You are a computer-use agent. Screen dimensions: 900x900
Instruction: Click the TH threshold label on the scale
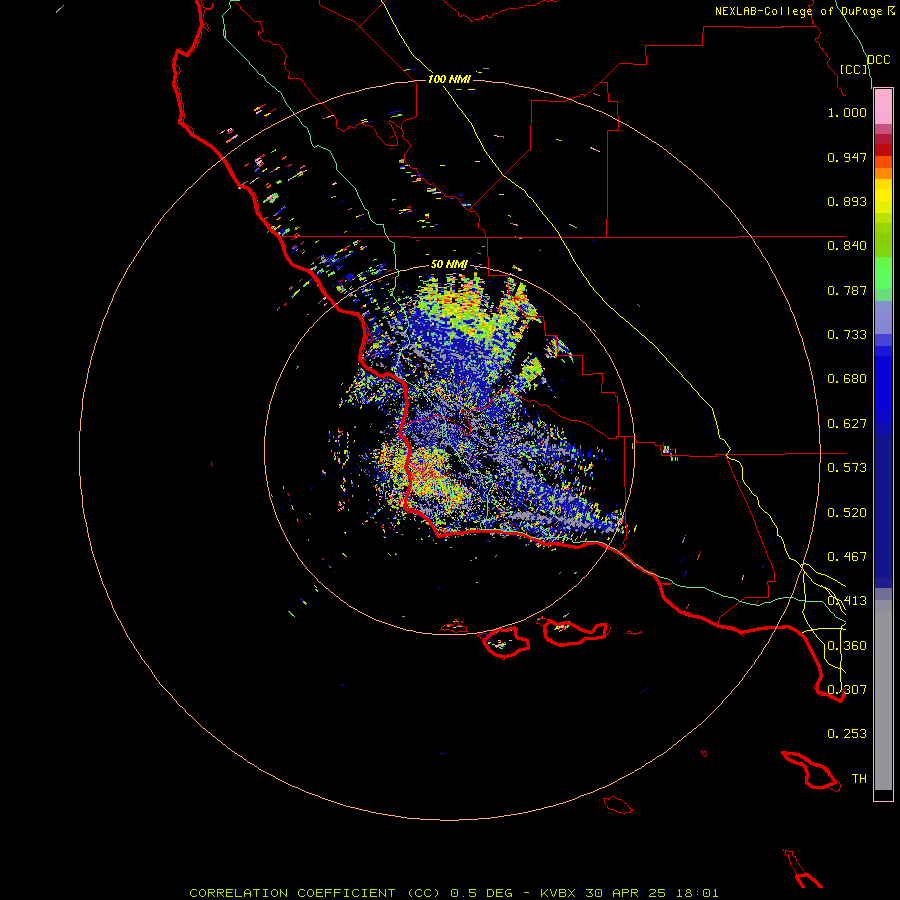(x=859, y=779)
